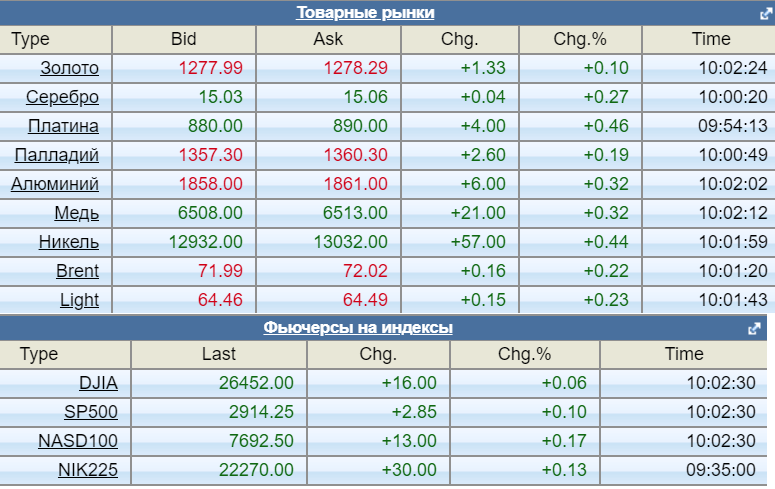The width and height of the screenshot is (775, 489).
Task: Click the Никель link
Action: (x=69, y=242)
